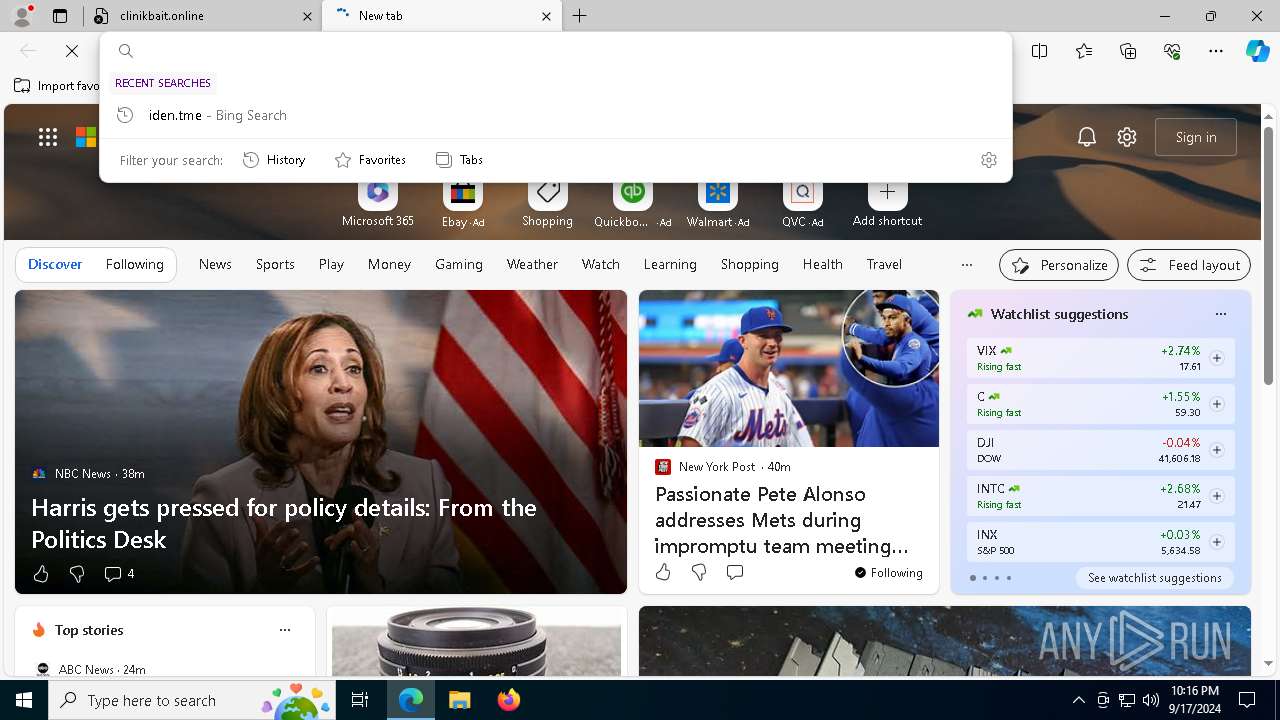1280x720 pixels.
Task: Open Windows Start menu
Action: coord(24,700)
